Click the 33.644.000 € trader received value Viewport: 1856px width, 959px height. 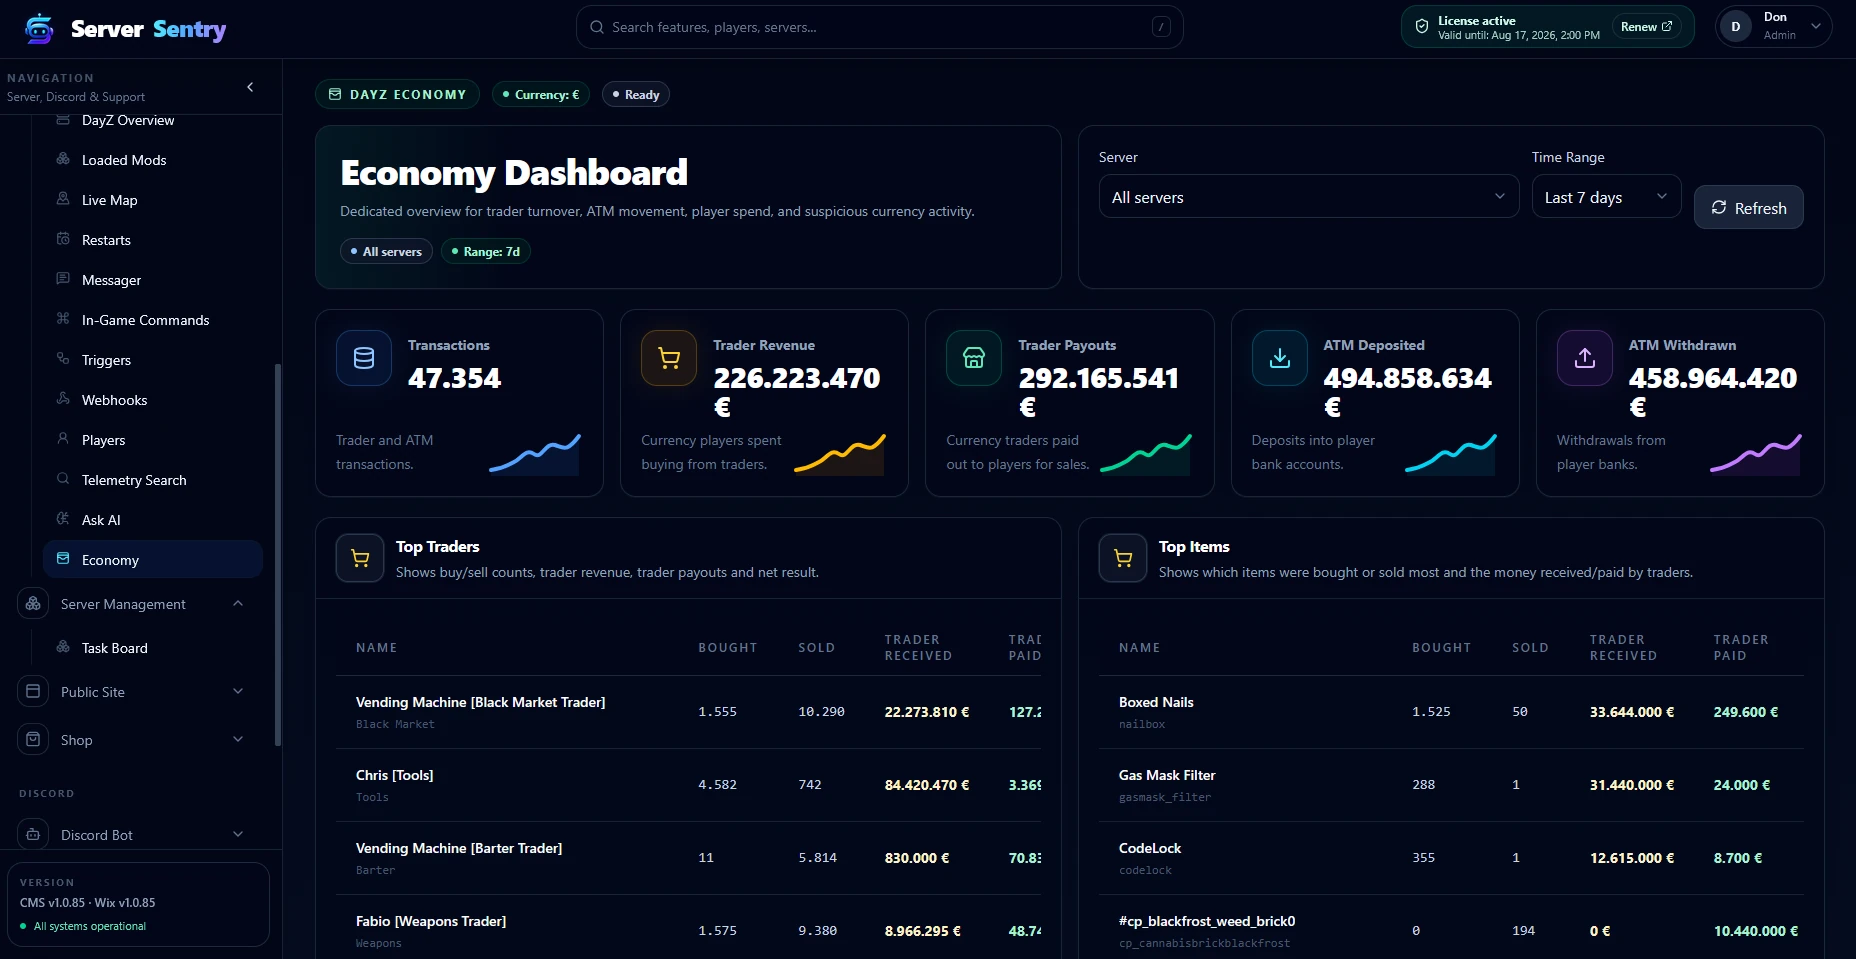coord(1632,712)
